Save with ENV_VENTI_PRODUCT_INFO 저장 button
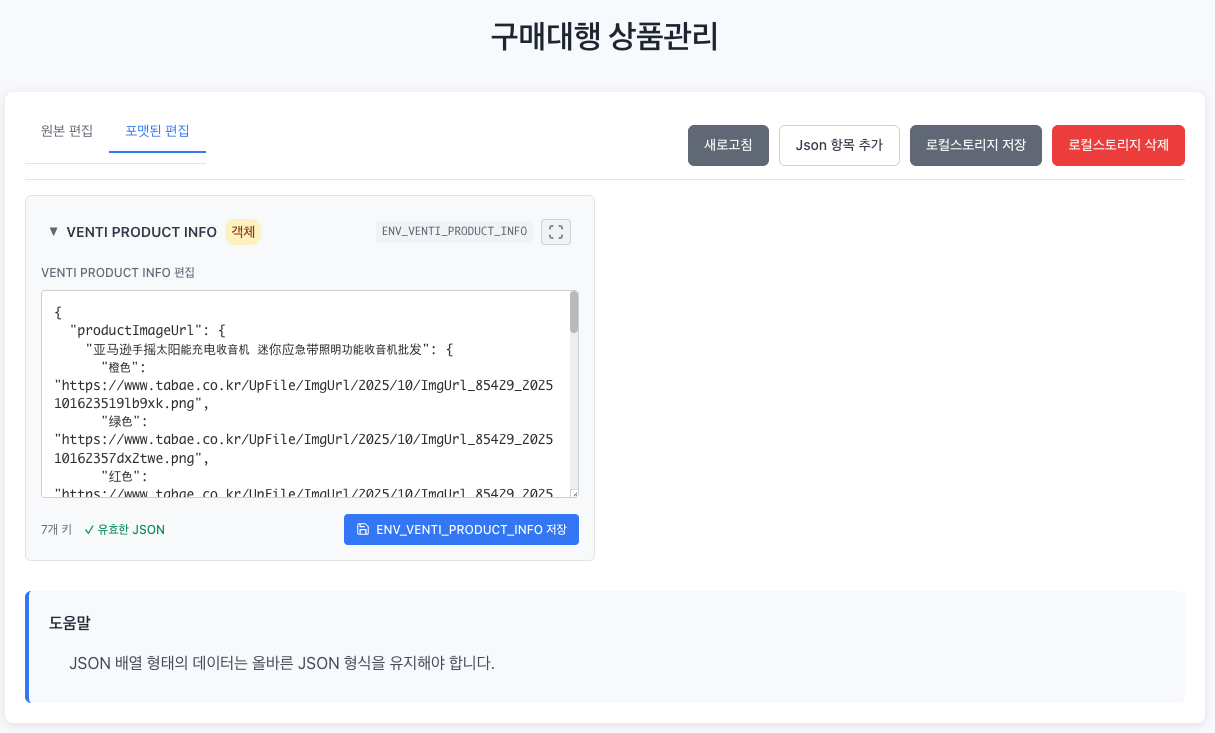The height and width of the screenshot is (733, 1215). click(461, 529)
